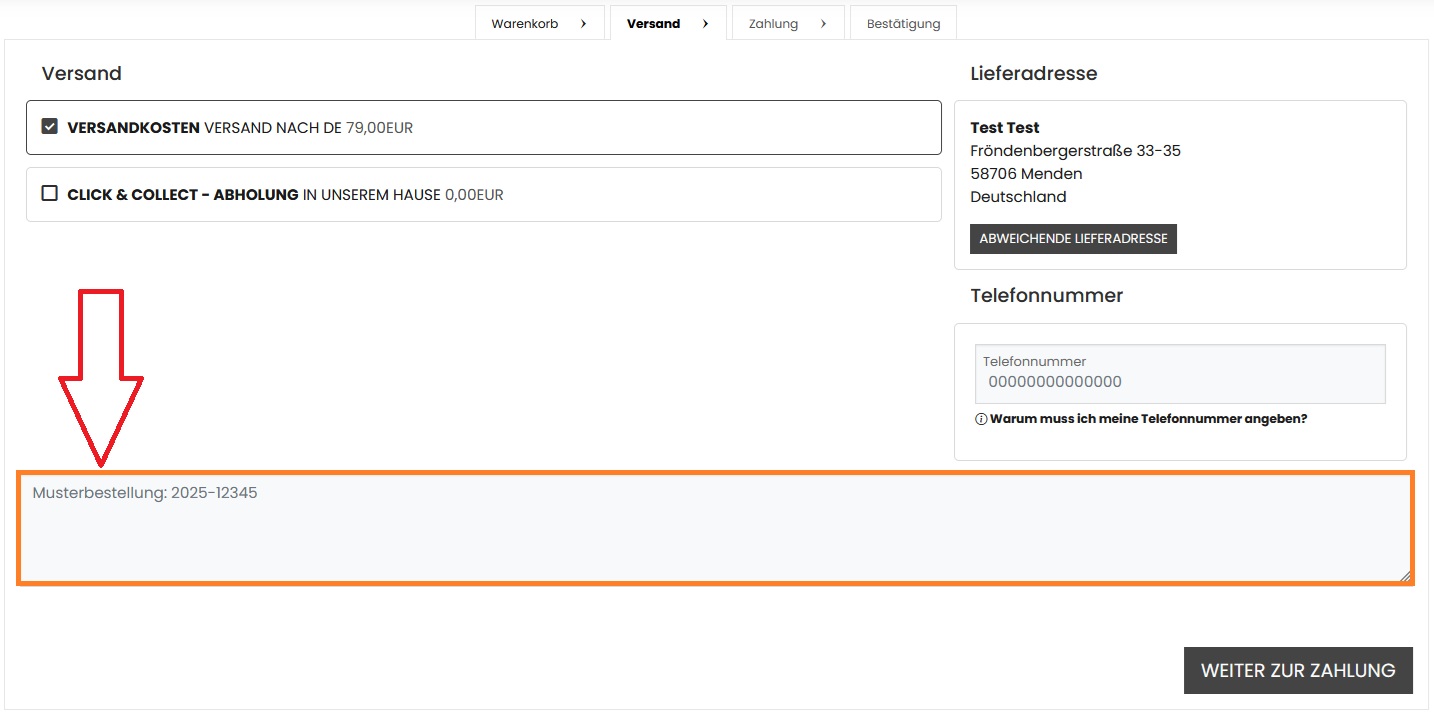Click the chevron arrow after Warenkorb
1434x715 pixels.
[584, 24]
